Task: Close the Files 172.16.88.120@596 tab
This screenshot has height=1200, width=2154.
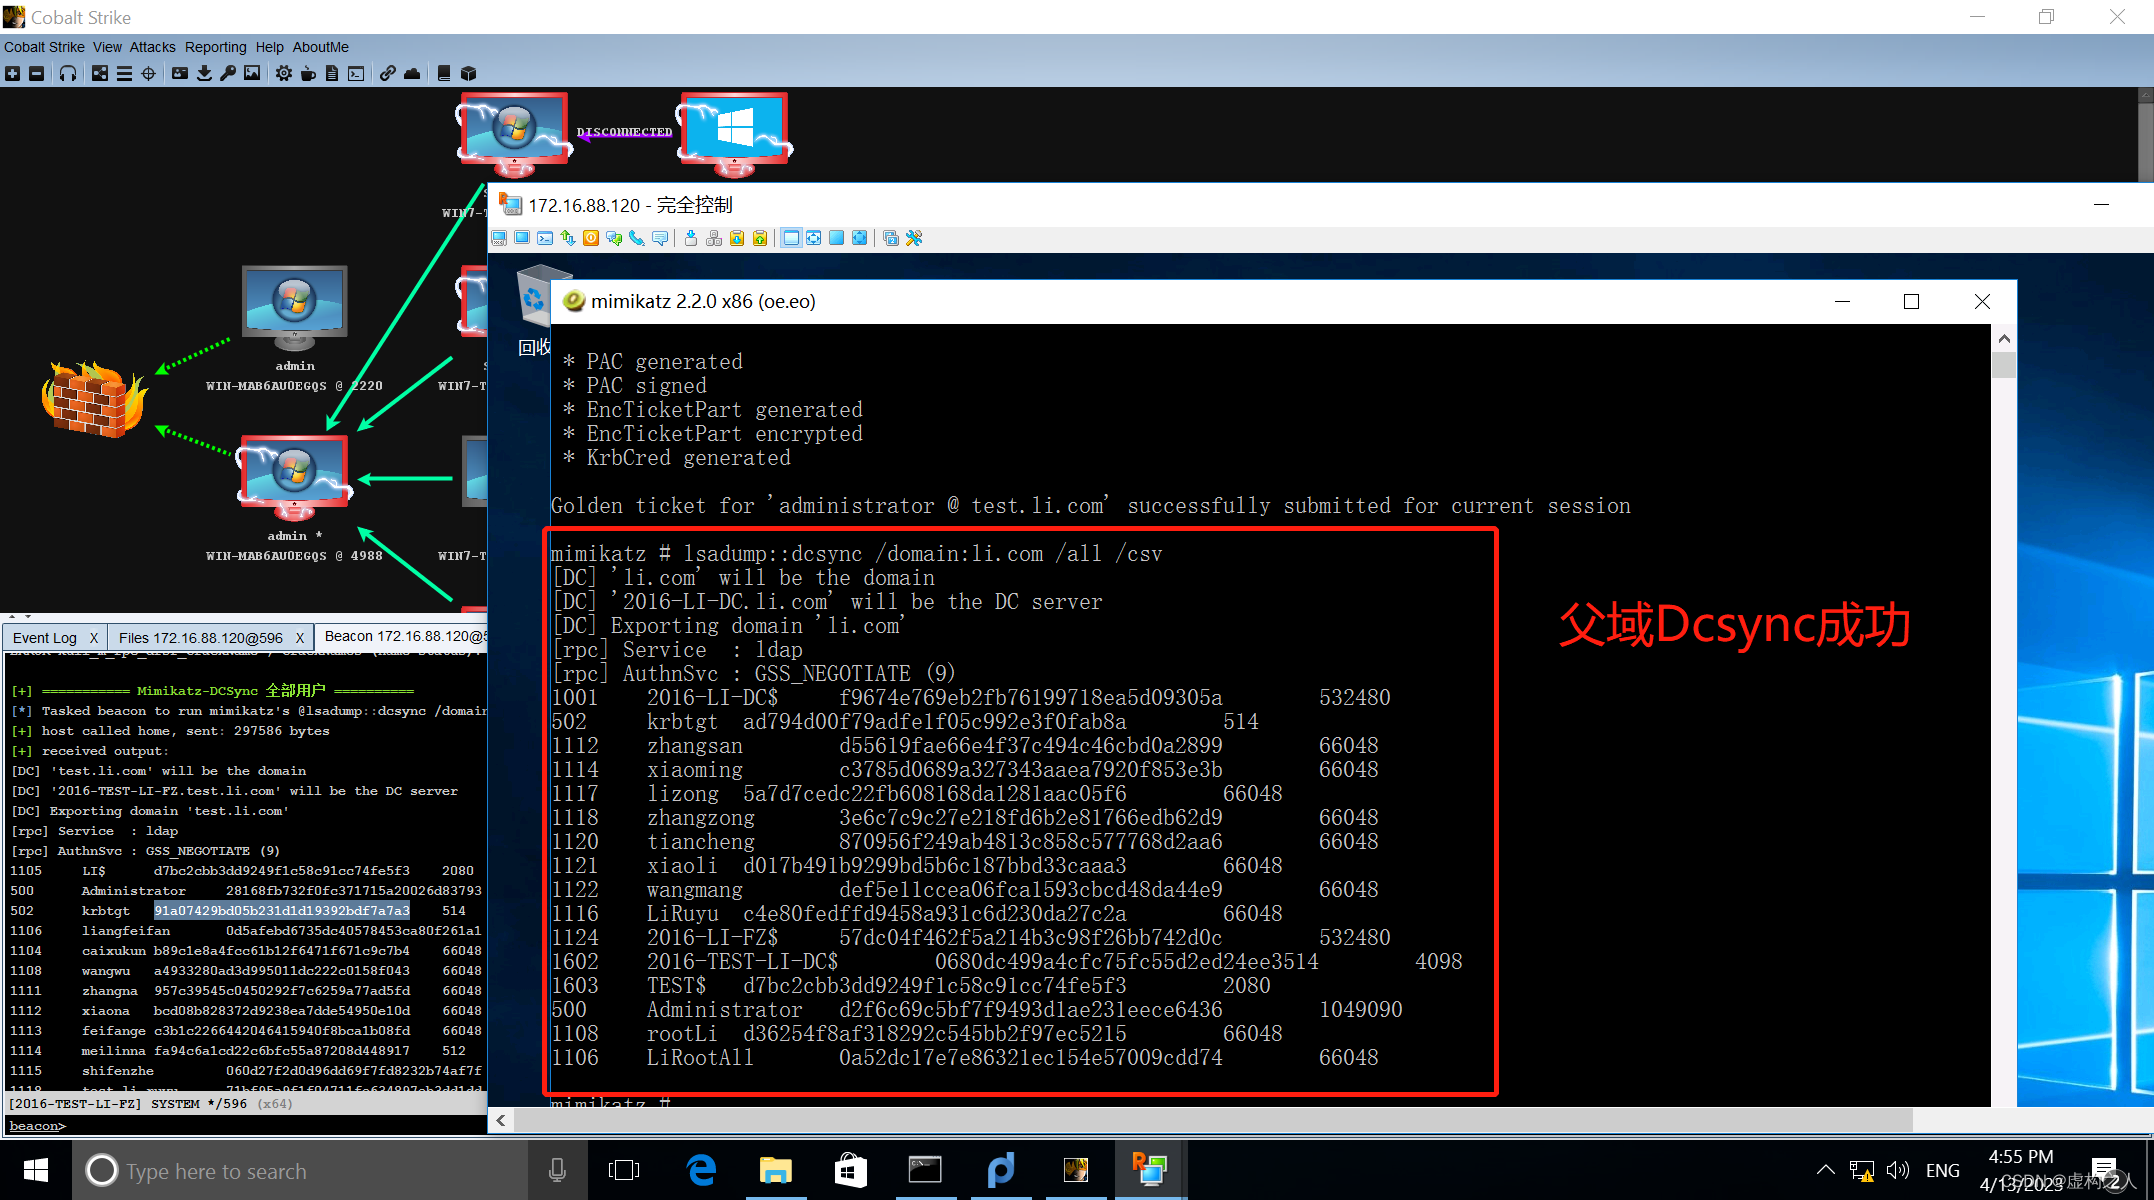Action: (299, 638)
